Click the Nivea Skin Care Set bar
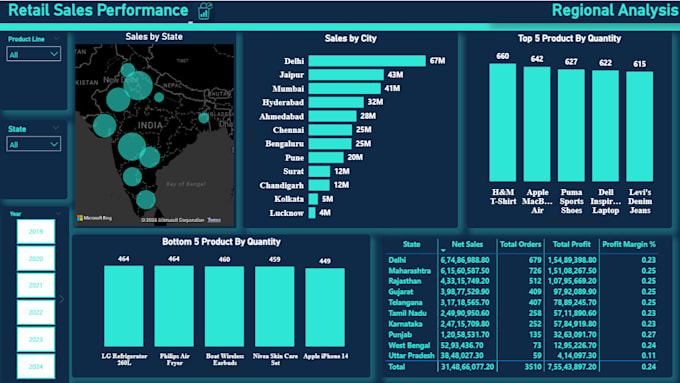Image resolution: width=680 pixels, height=383 pixels. 275,307
